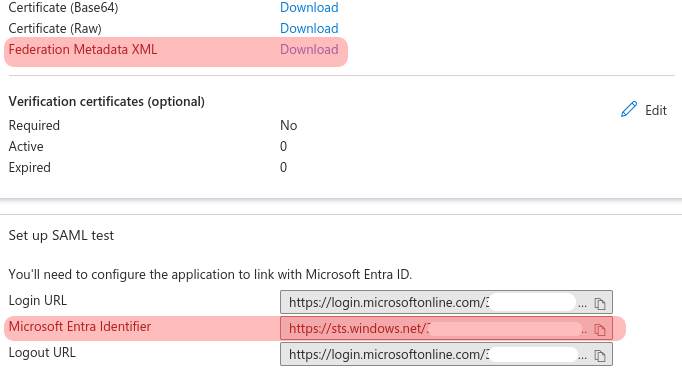Download the Federation Metadata XML
This screenshot has width=682, height=373.
click(x=309, y=49)
